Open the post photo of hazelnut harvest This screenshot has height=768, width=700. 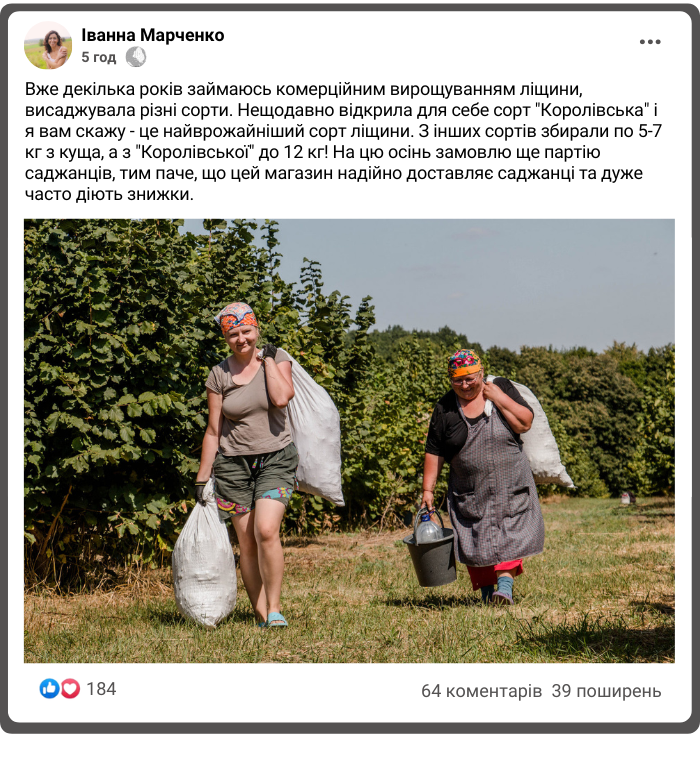click(x=349, y=441)
